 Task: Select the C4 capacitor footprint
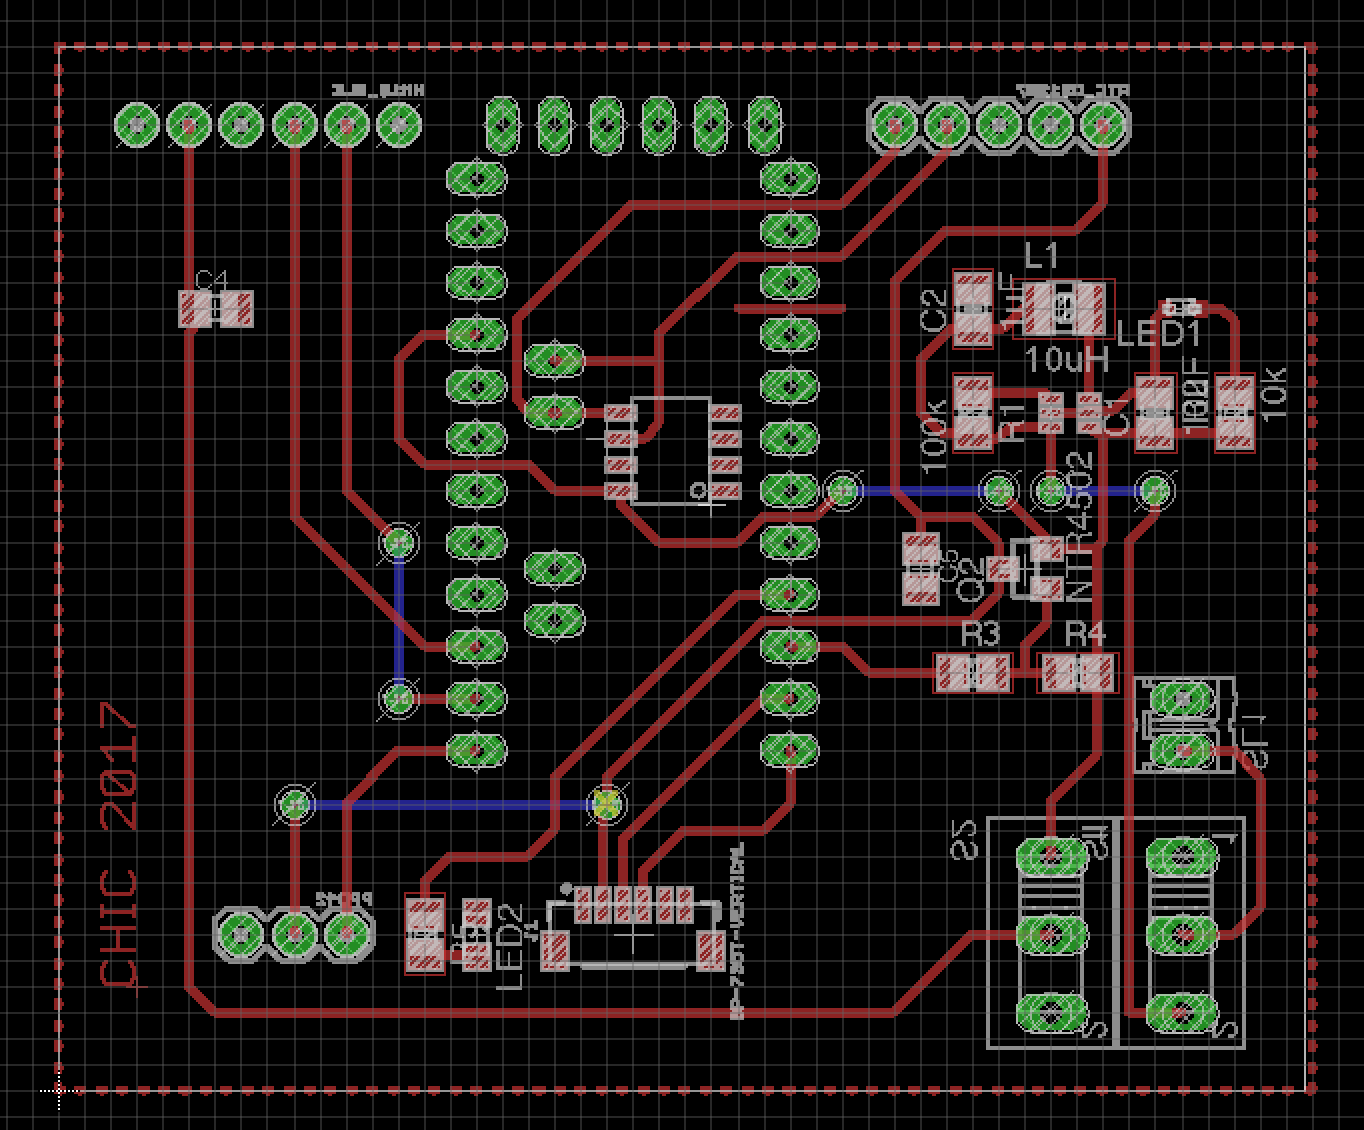[215, 309]
